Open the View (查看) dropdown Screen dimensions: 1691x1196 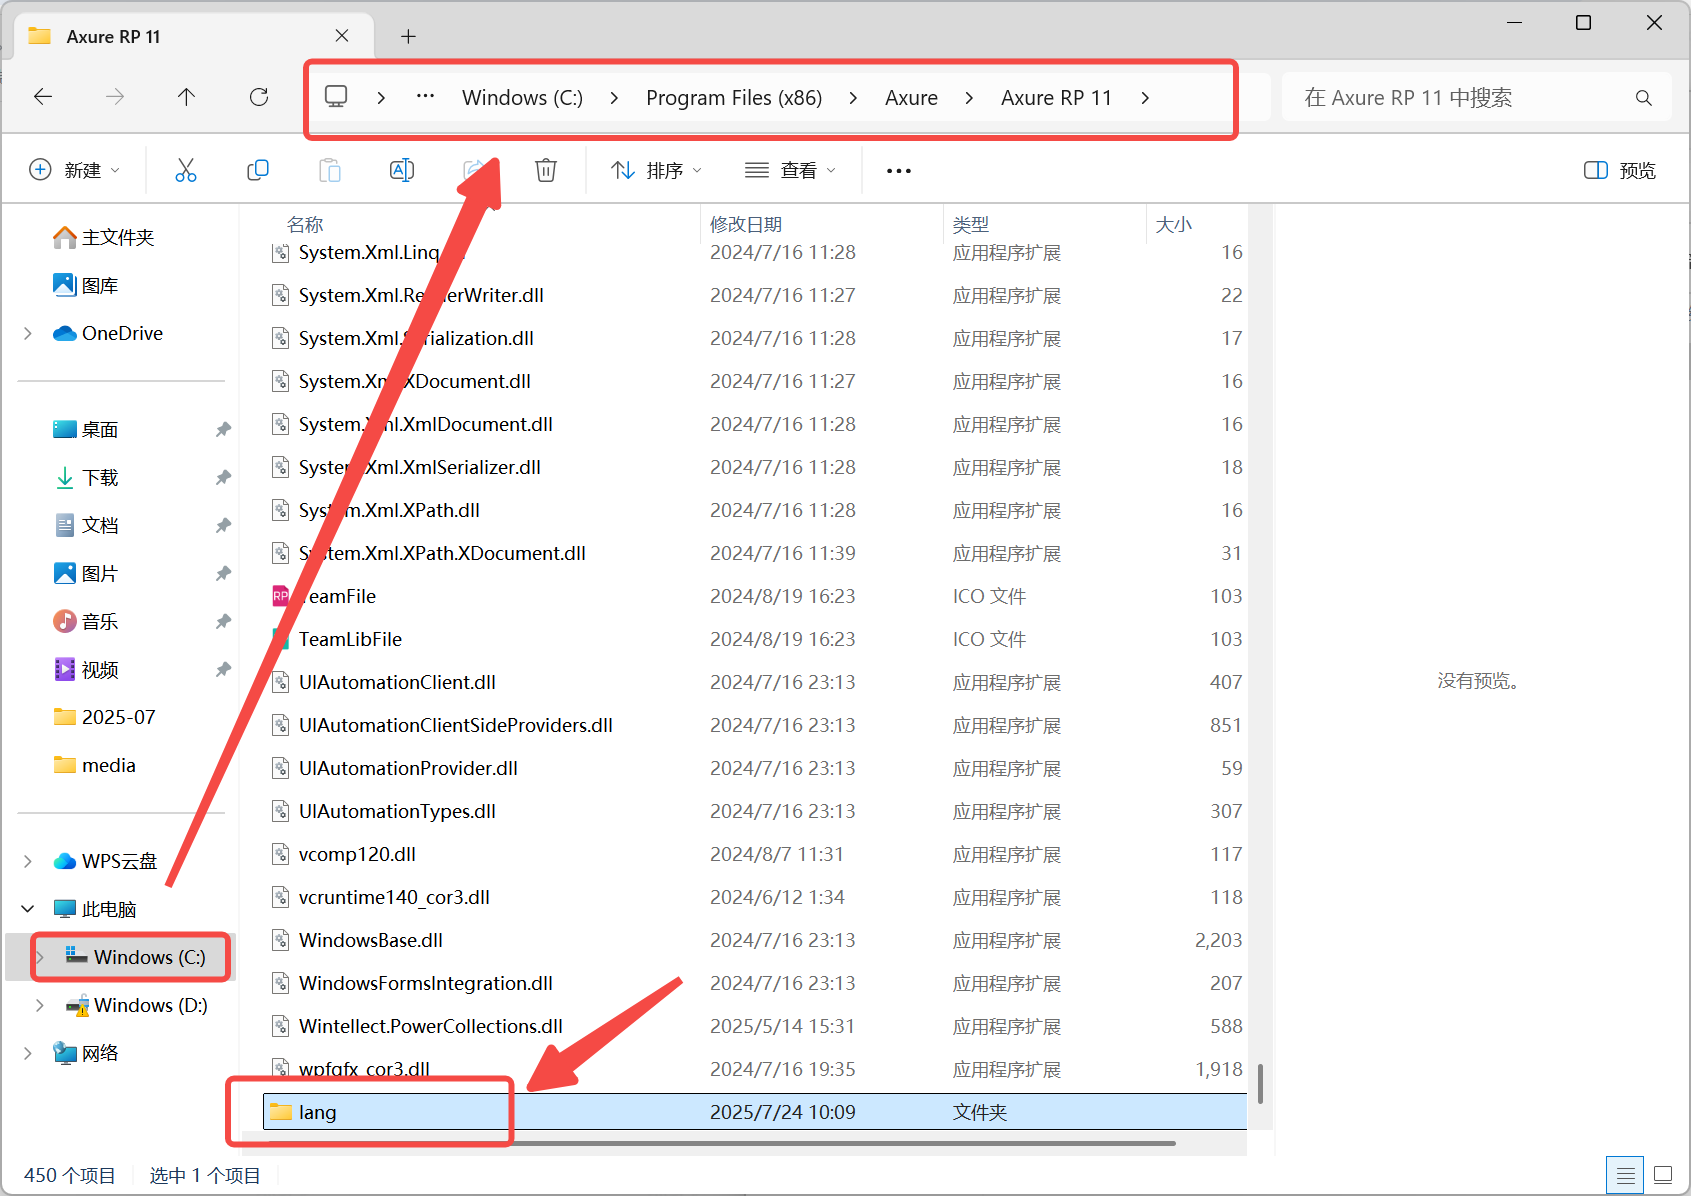[x=790, y=170]
